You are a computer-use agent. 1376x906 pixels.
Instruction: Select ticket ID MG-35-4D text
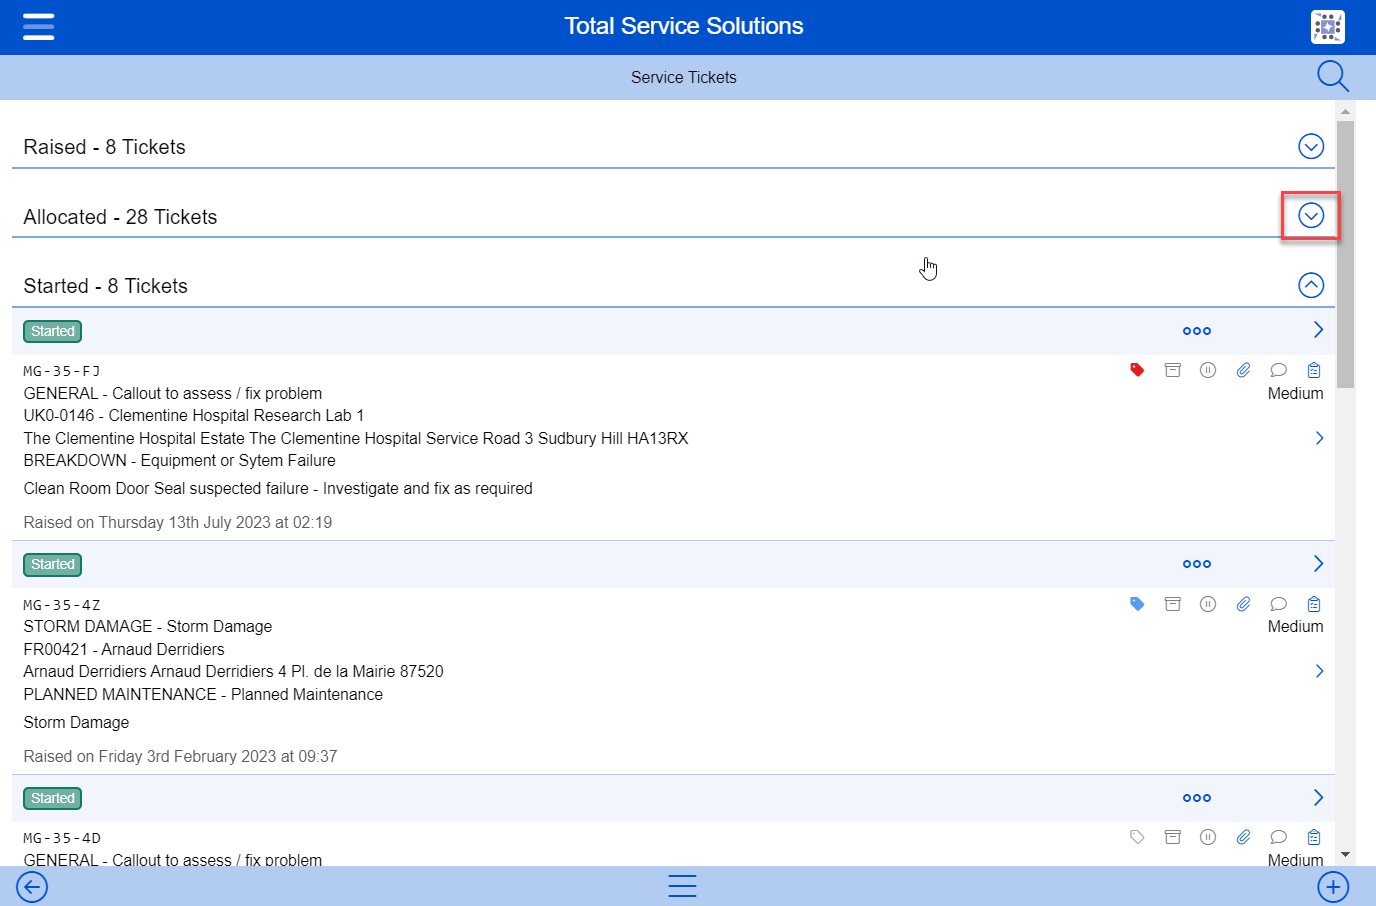(62, 838)
